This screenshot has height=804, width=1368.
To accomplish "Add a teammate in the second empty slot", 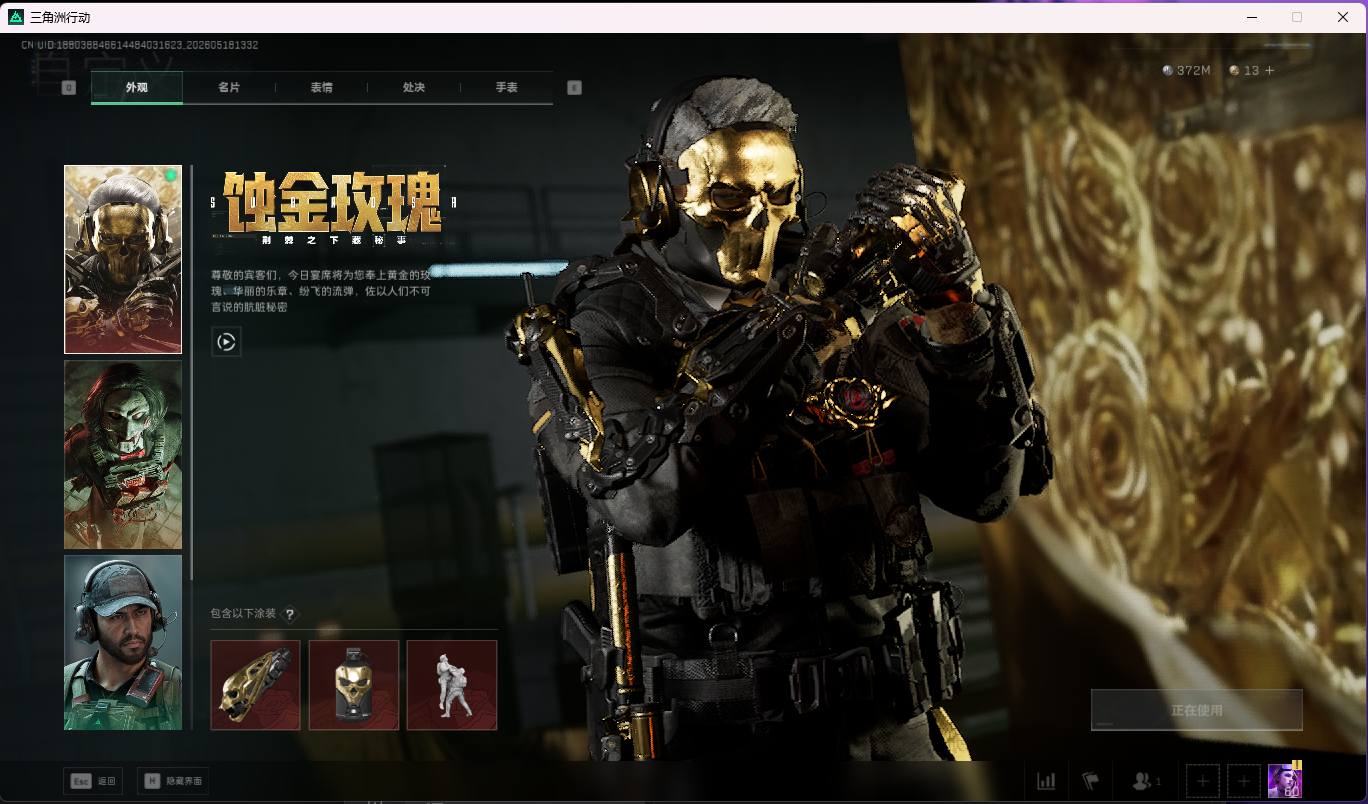I will pos(1244,781).
